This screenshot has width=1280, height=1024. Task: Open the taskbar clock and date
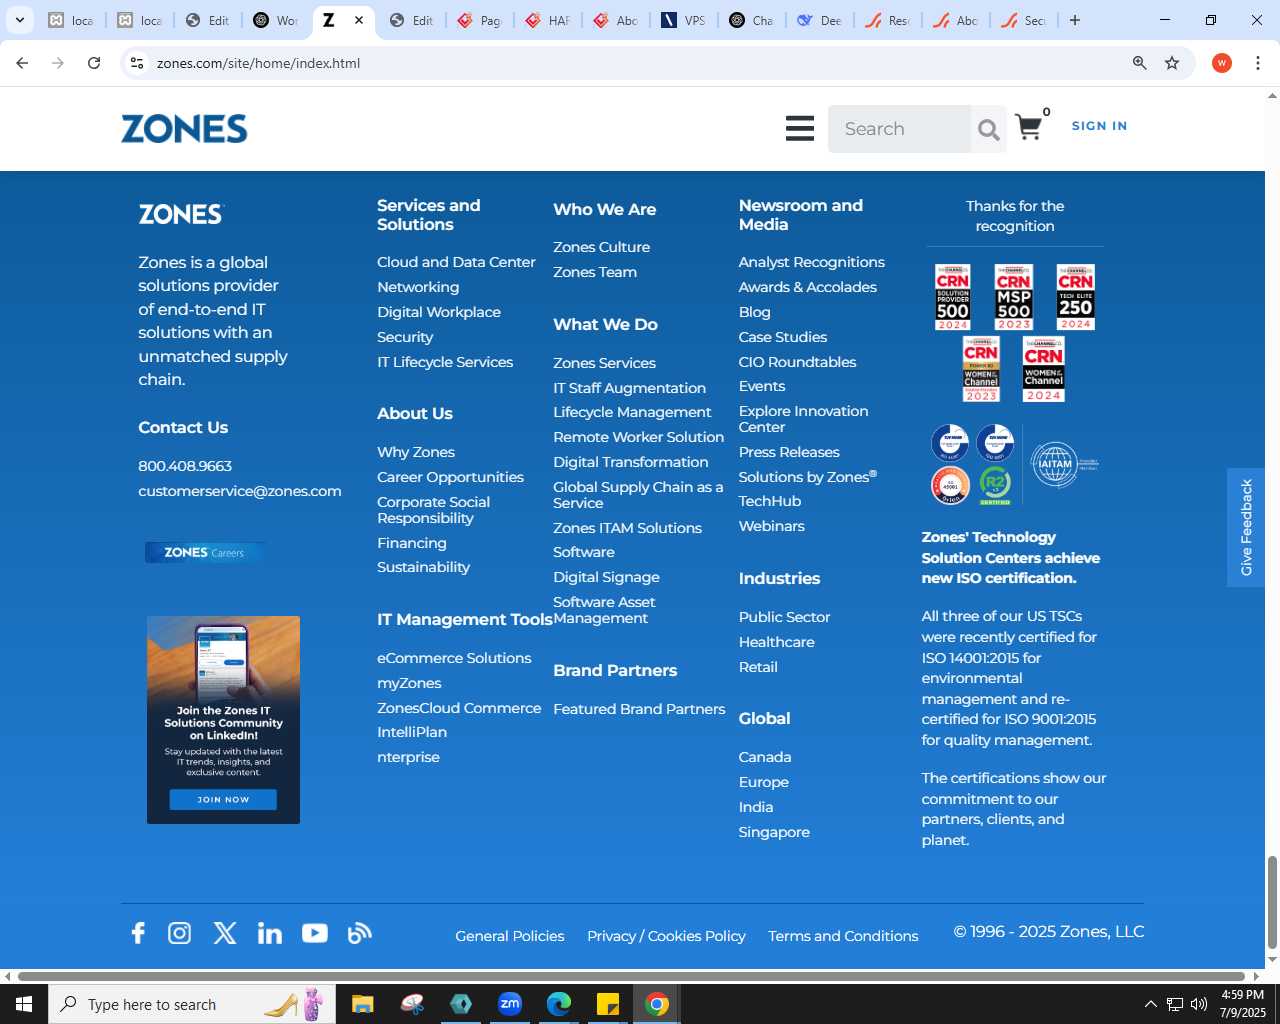(1242, 1004)
